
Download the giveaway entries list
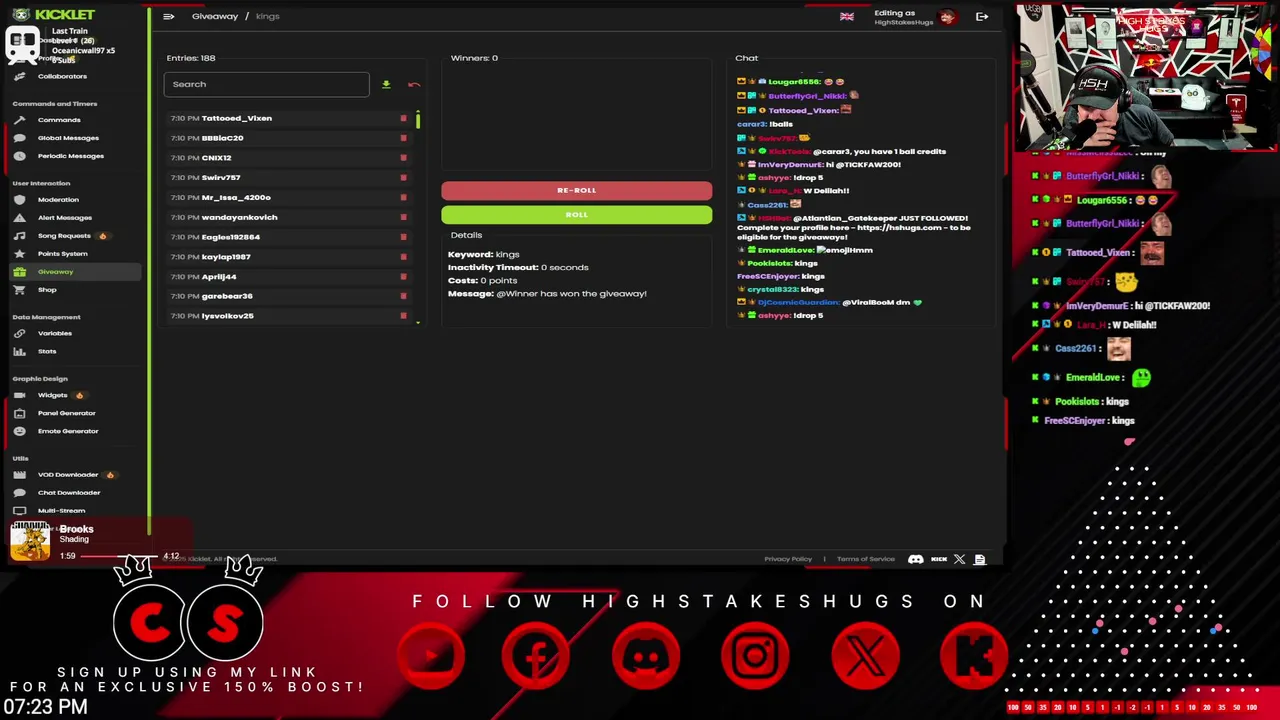tap(386, 85)
